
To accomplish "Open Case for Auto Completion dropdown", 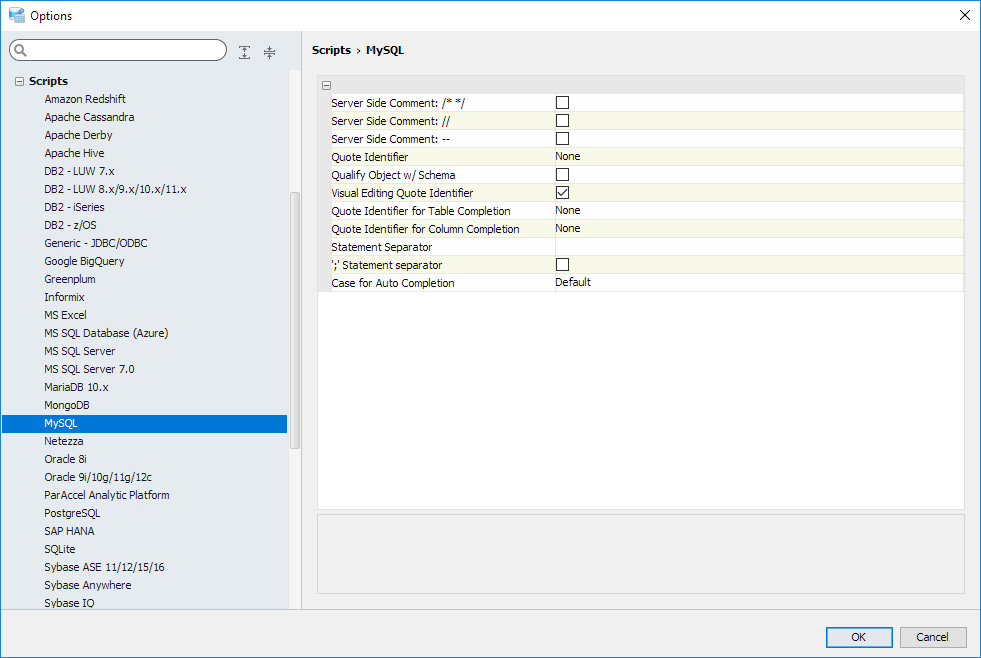I will tap(758, 282).
